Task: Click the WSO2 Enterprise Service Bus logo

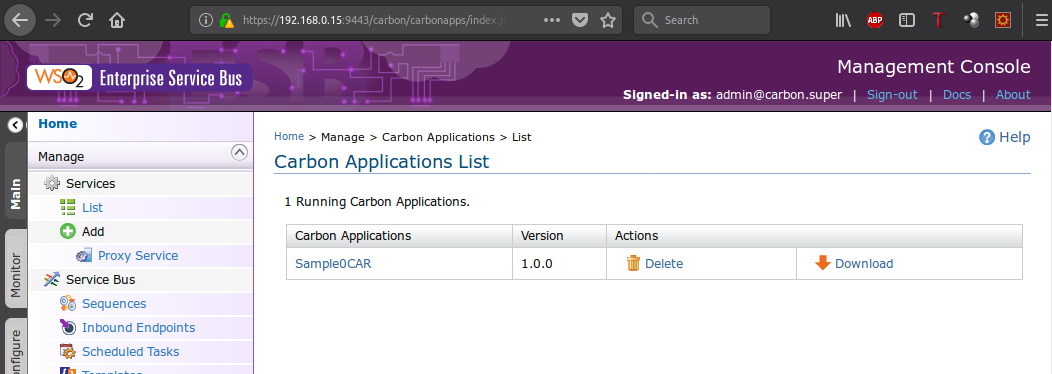Action: (x=140, y=78)
